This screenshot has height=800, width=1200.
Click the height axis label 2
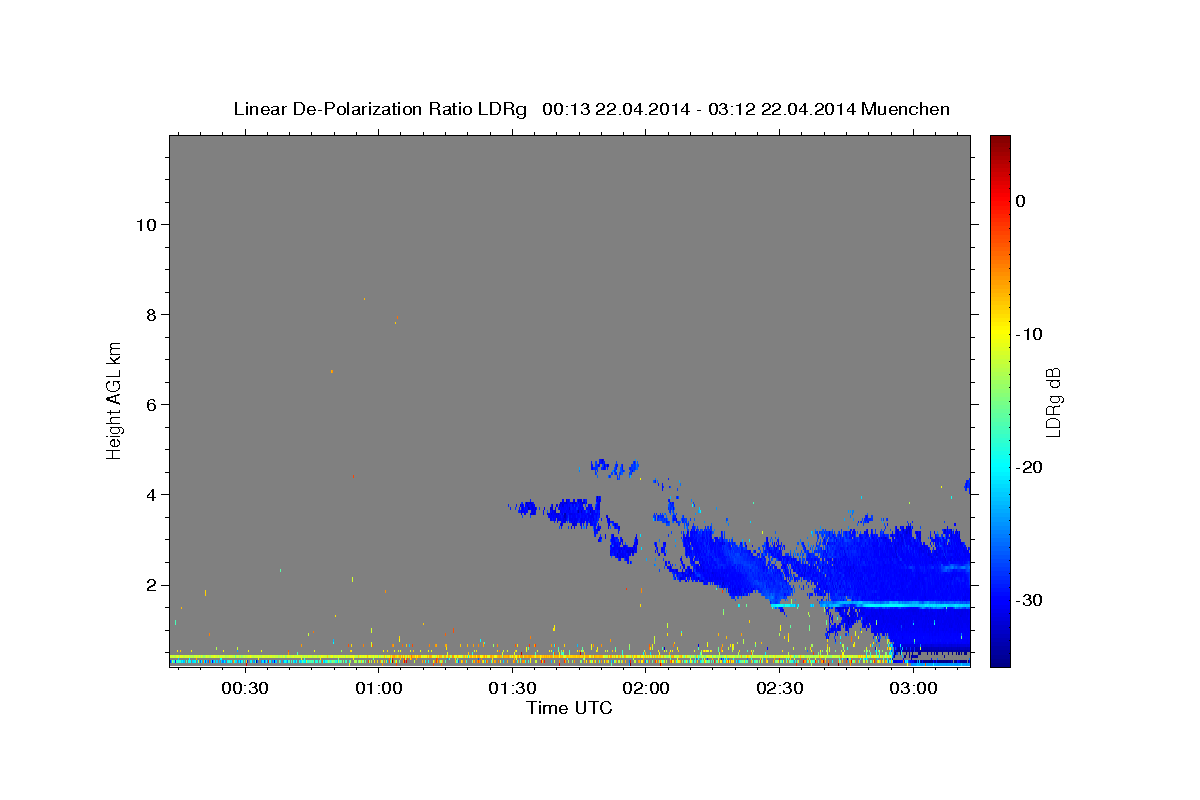(150, 584)
